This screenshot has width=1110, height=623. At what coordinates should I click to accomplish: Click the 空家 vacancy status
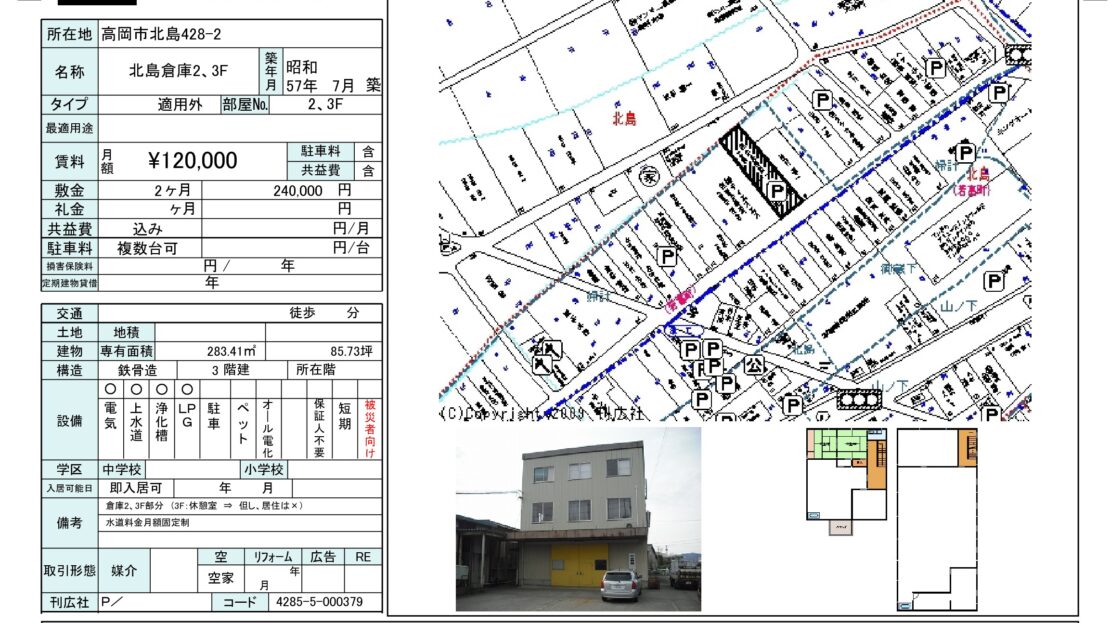click(x=221, y=578)
